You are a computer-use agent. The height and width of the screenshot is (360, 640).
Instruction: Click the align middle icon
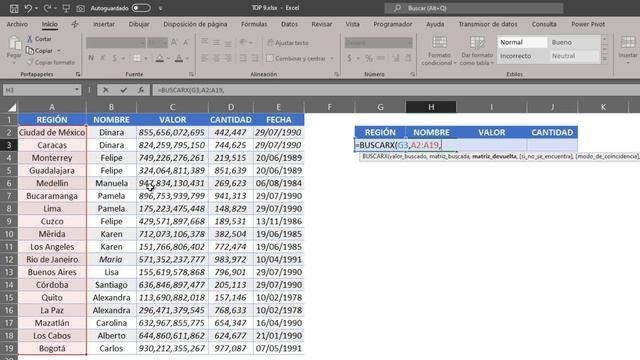(x=216, y=42)
